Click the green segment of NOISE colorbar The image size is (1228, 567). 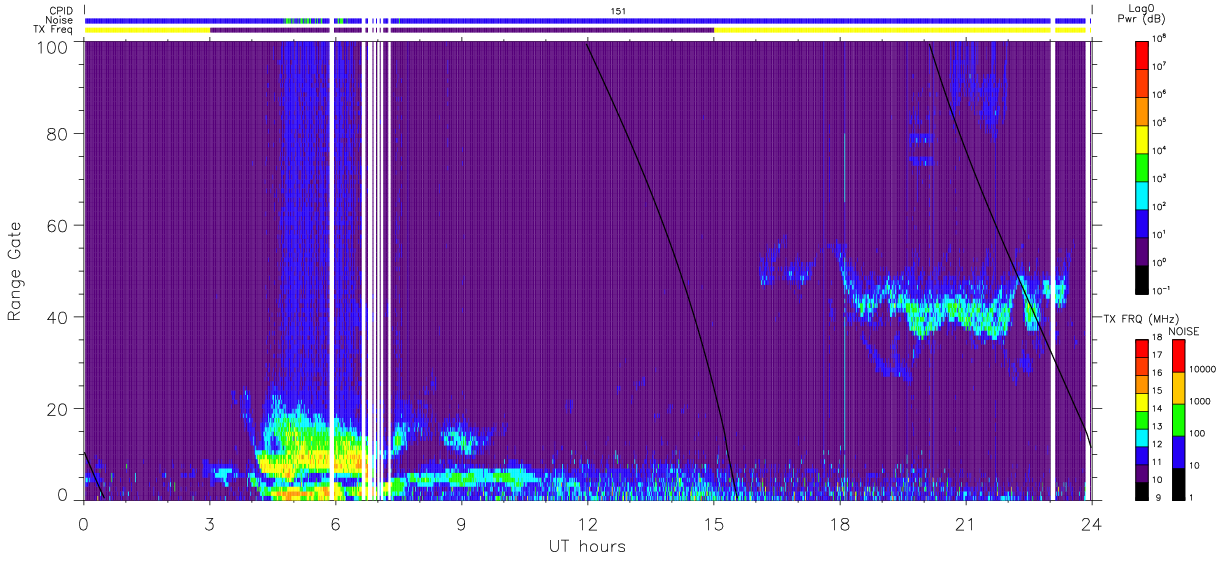tap(1178, 419)
